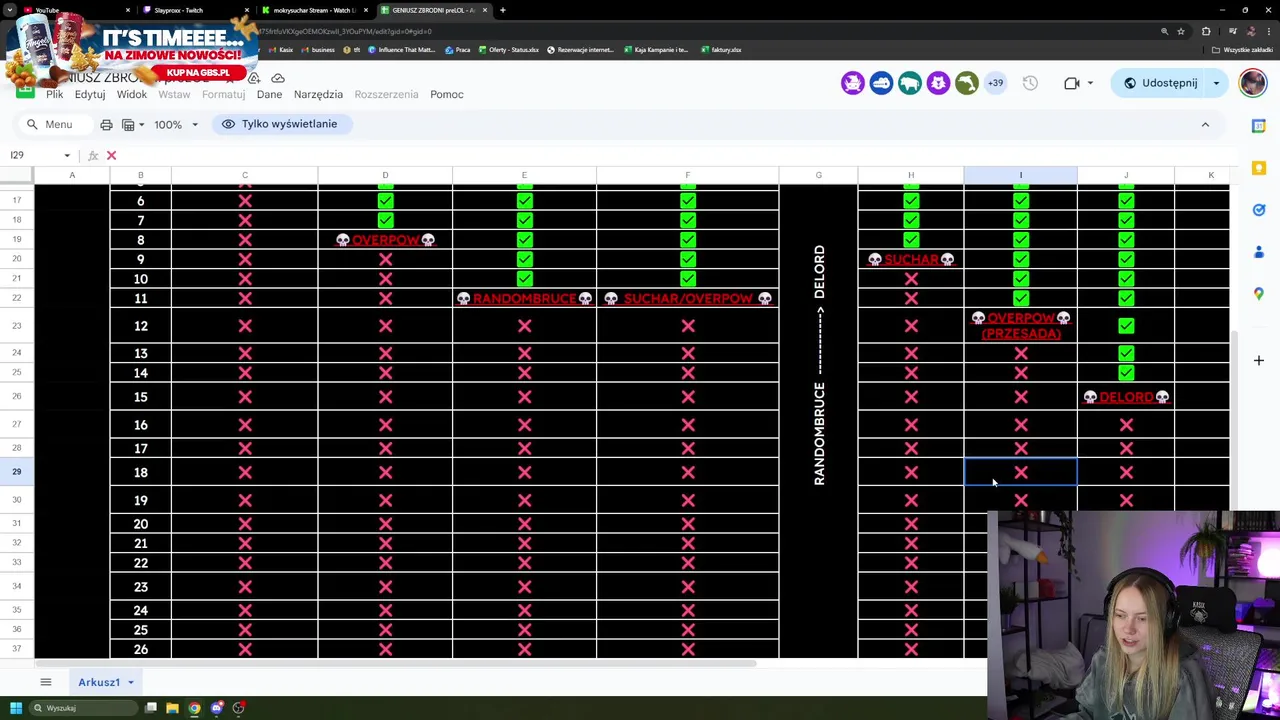The height and width of the screenshot is (720, 1280).
Task: Open the Dane menu
Action: coord(269,94)
